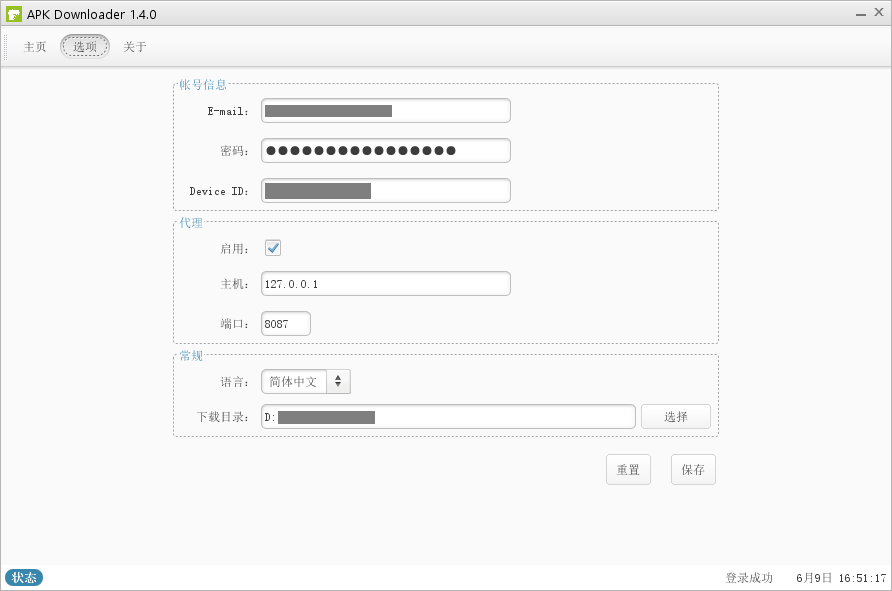Click the 6月9日 16:51:17 timestamp

point(841,578)
